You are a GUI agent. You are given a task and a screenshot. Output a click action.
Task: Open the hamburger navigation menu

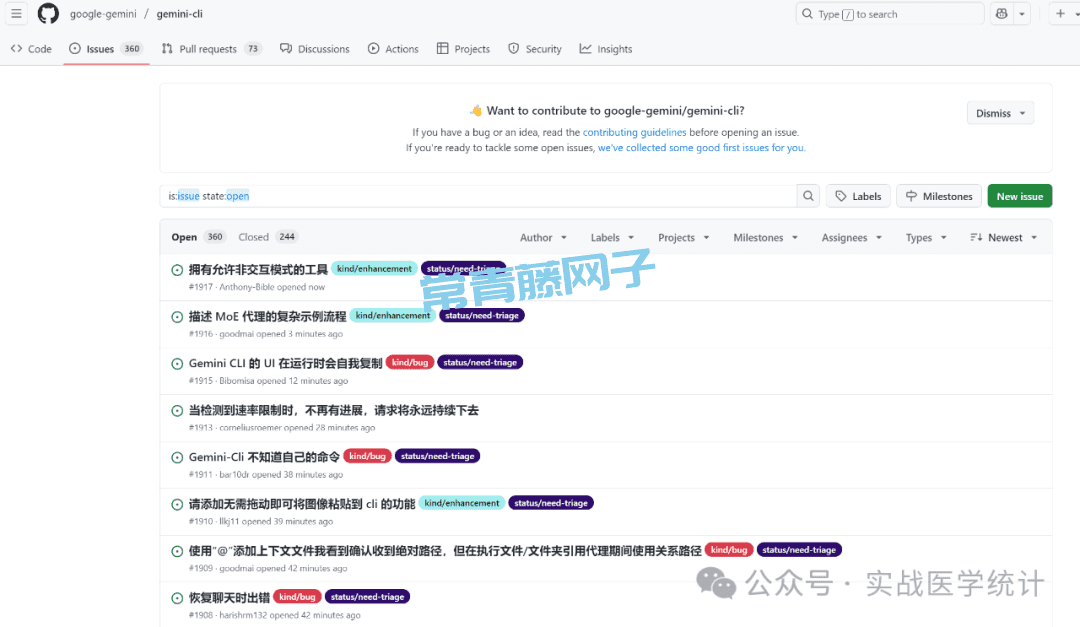17,14
